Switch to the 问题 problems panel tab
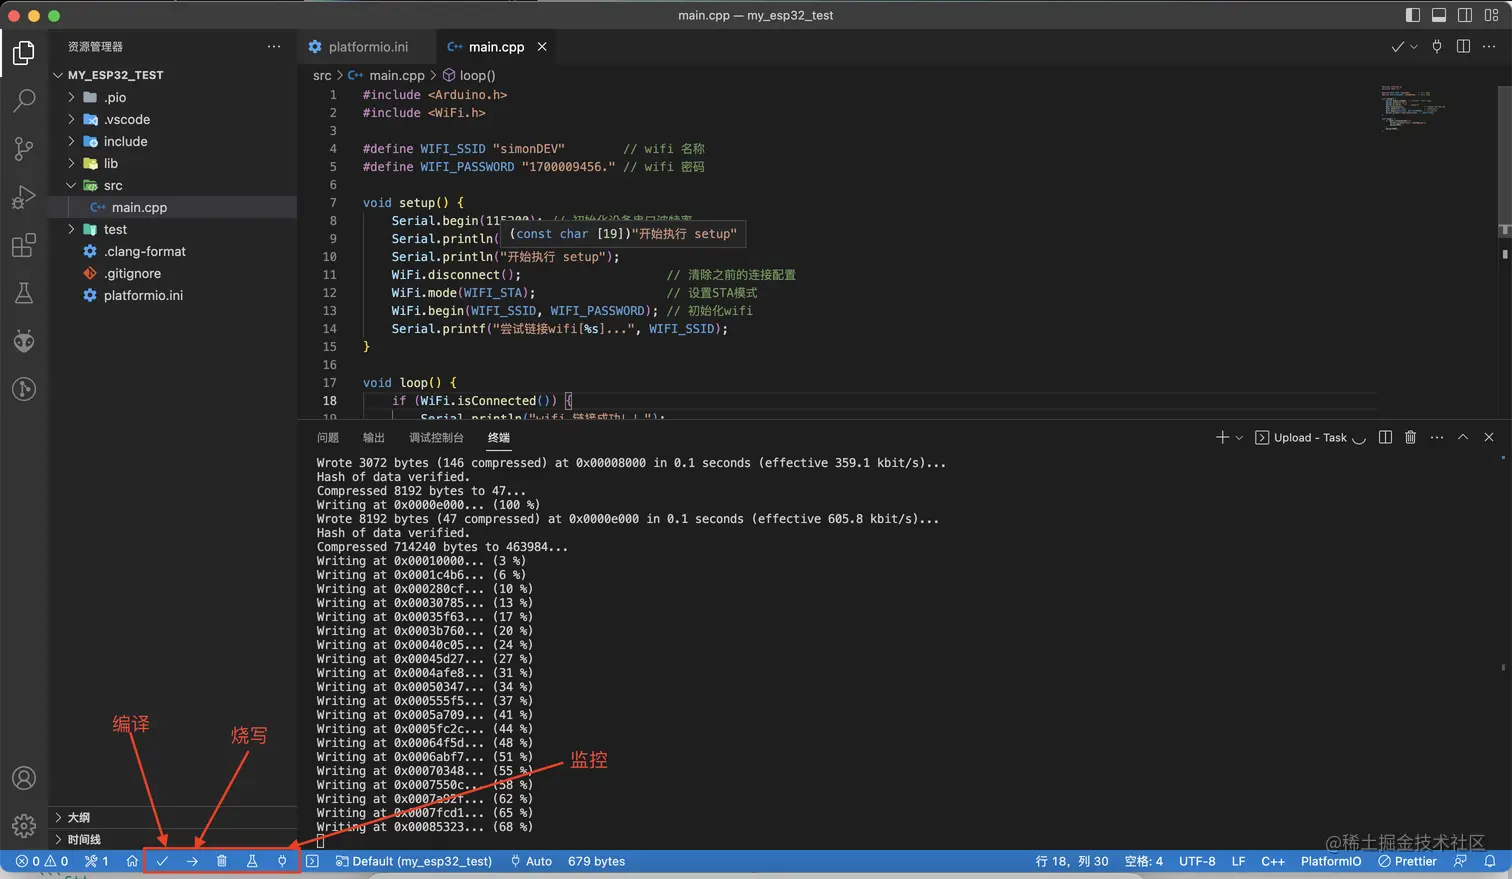 coord(328,437)
